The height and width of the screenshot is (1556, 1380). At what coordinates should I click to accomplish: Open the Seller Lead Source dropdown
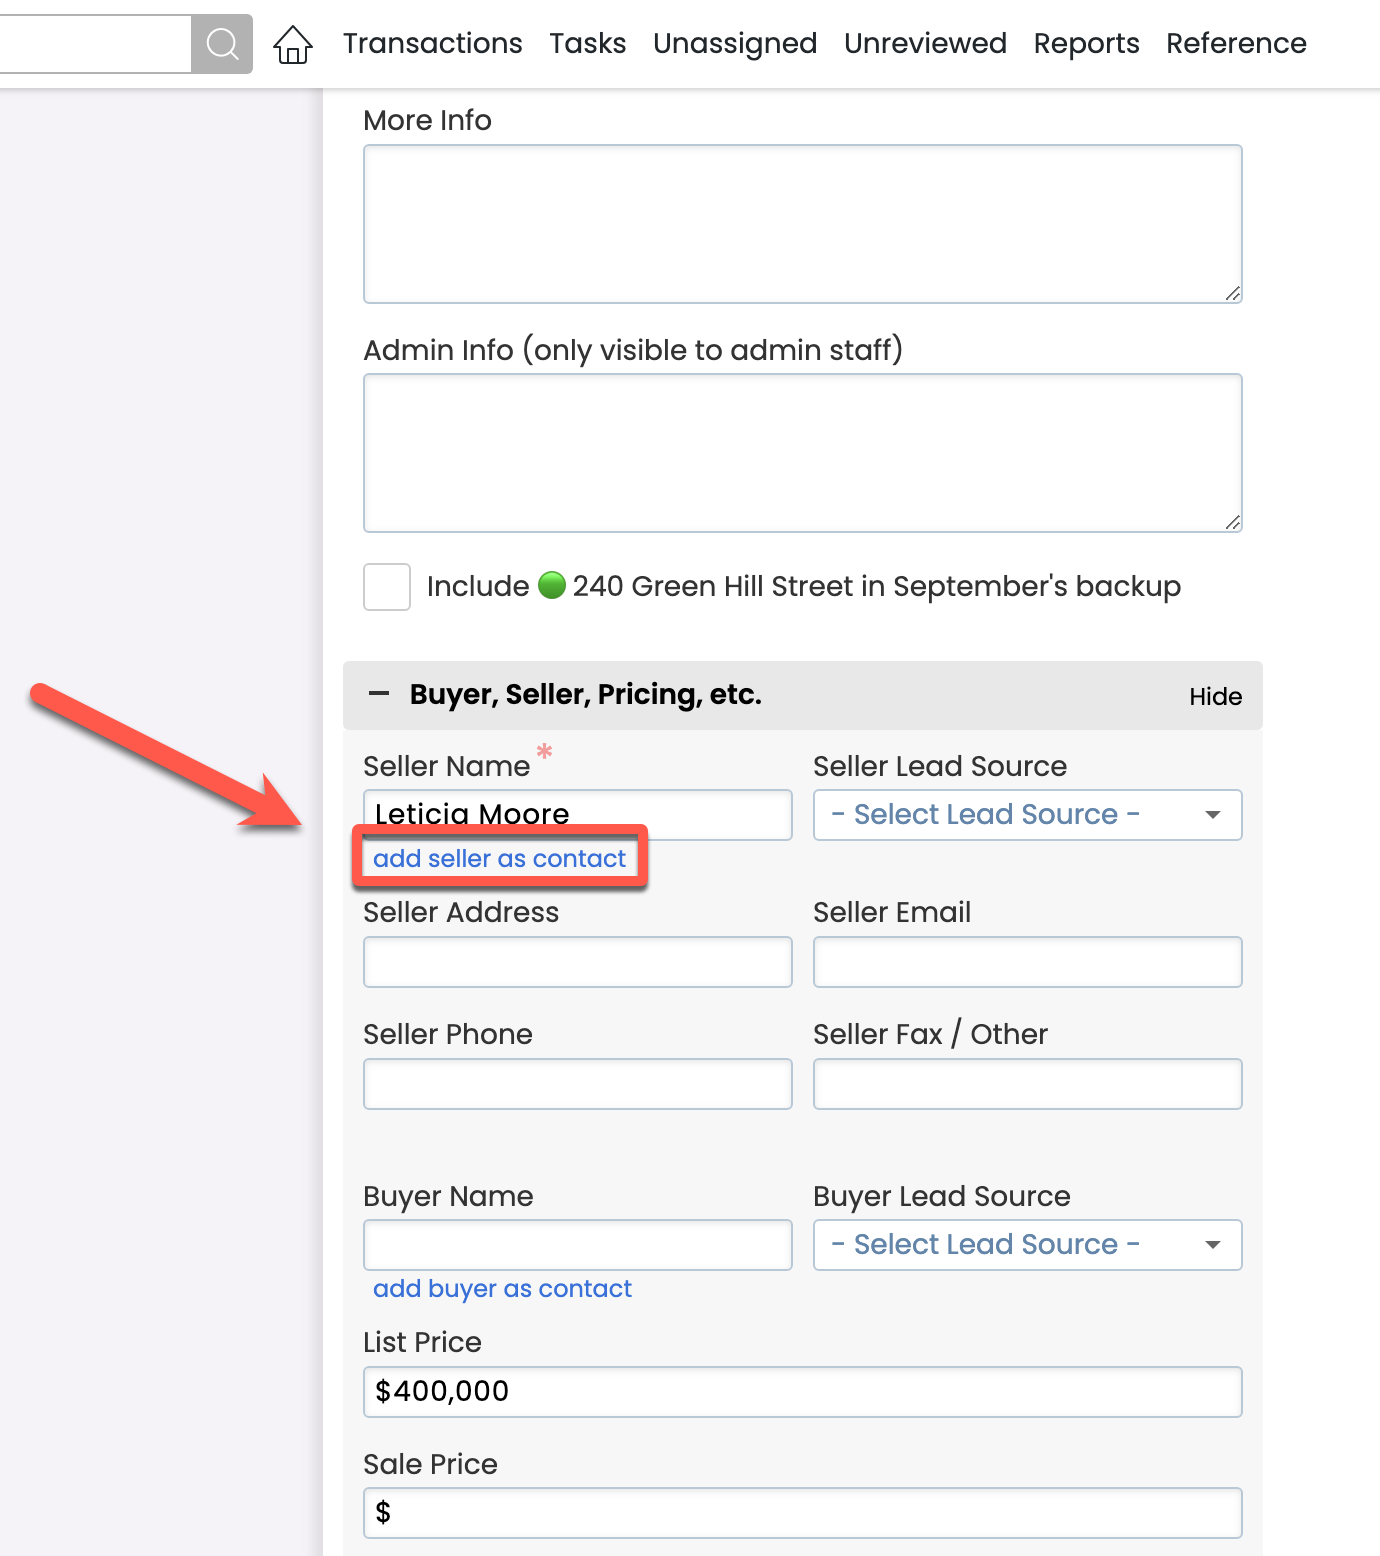tap(1027, 815)
